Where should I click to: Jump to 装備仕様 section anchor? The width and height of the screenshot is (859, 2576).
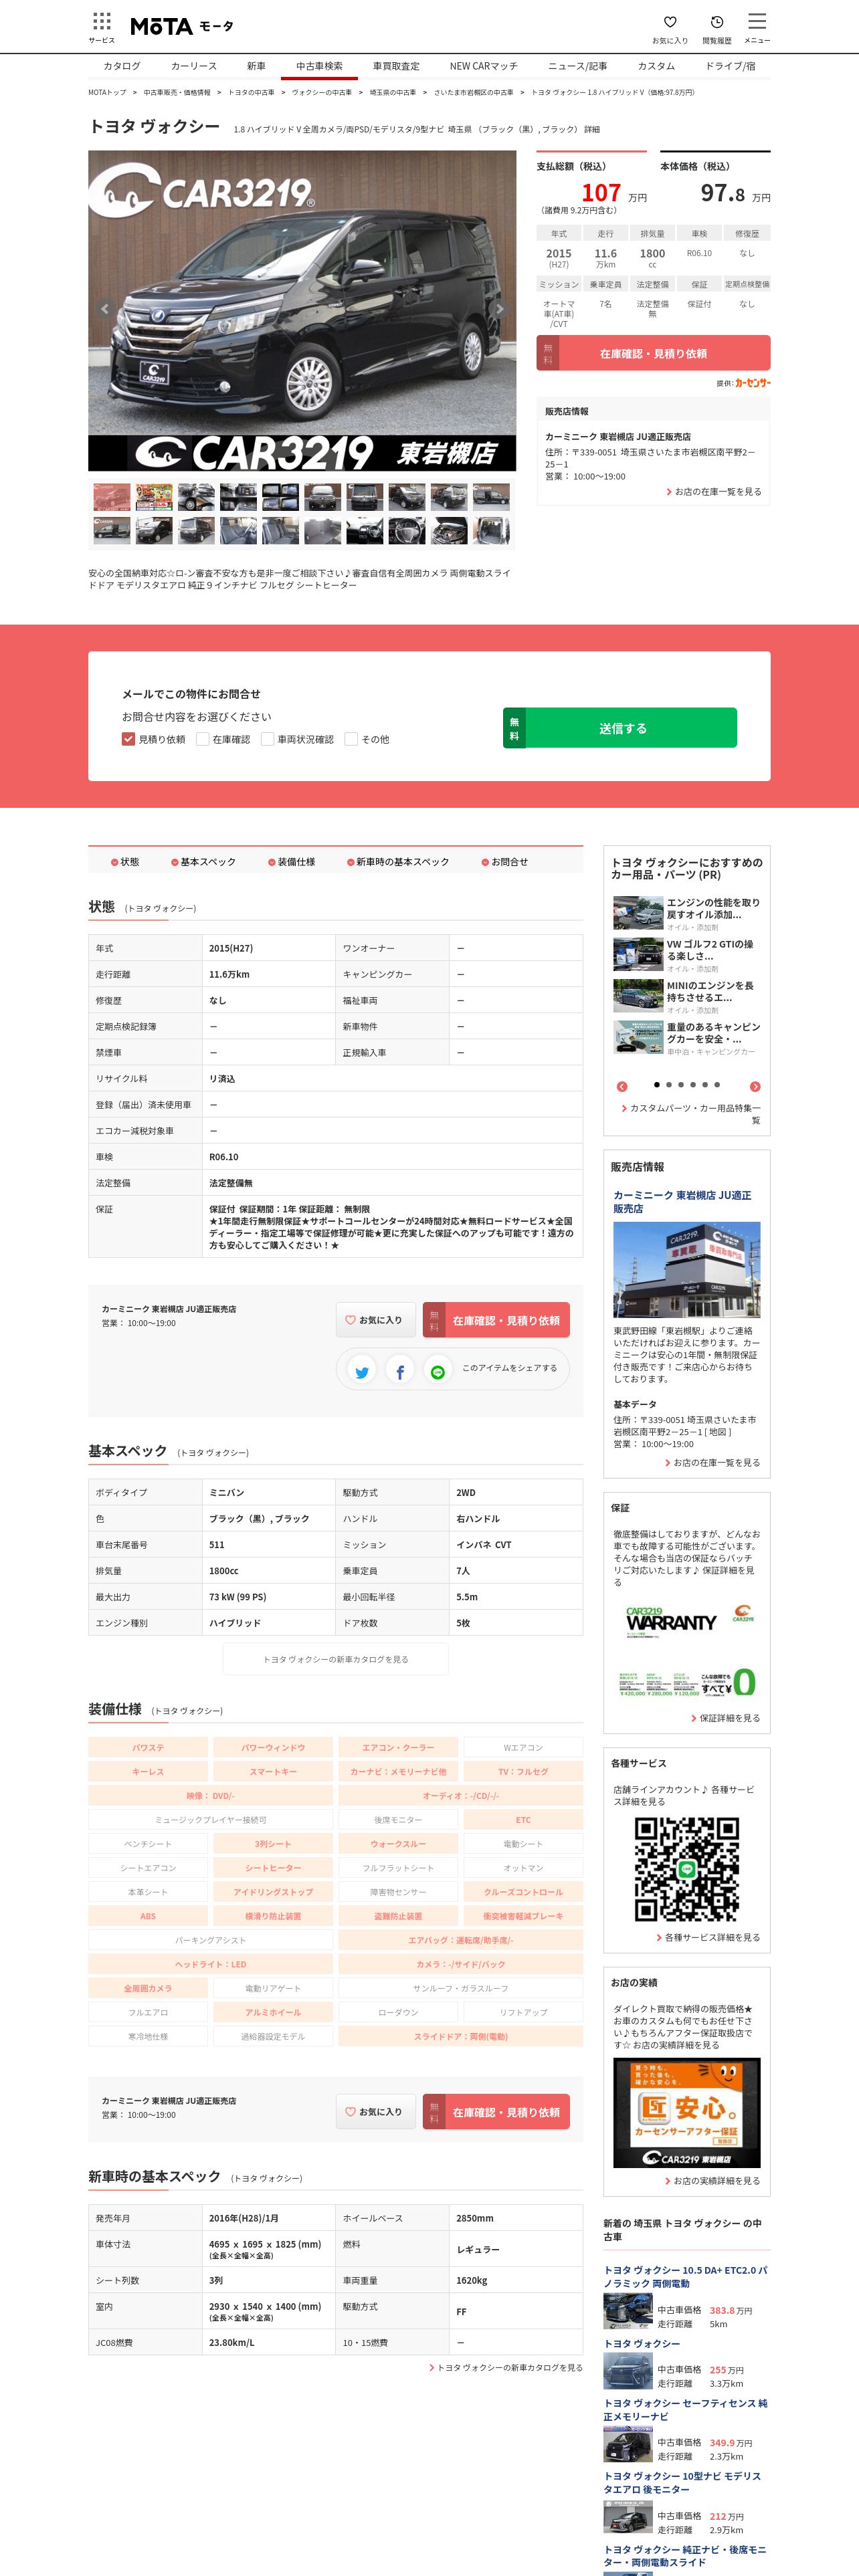pos(291,862)
